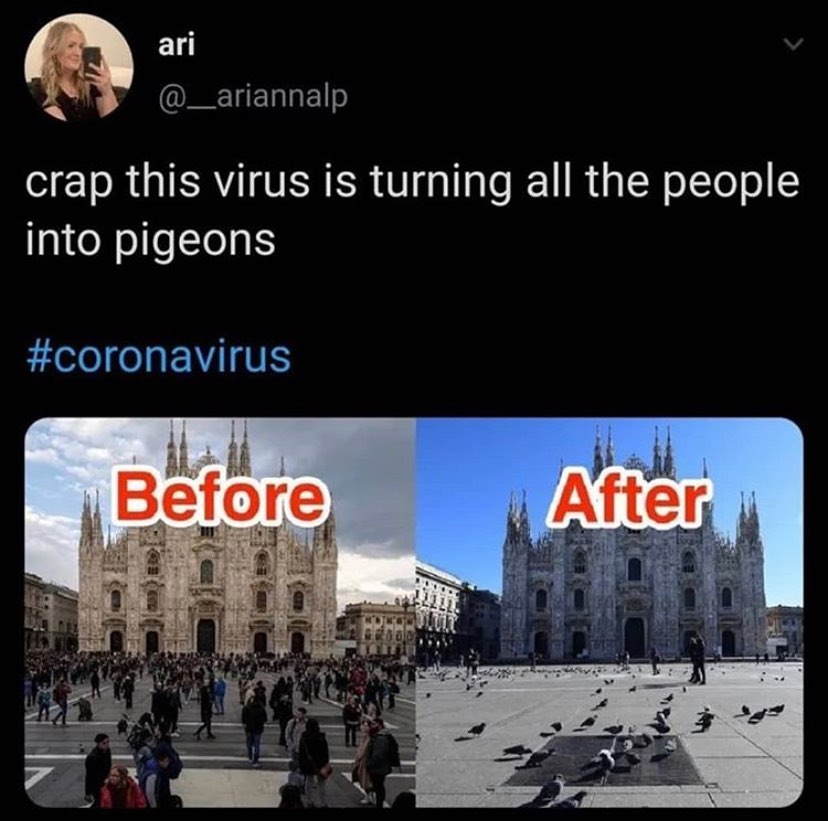The height and width of the screenshot is (821, 828).
Task: Select the tweet text about virus
Action: click(x=412, y=210)
